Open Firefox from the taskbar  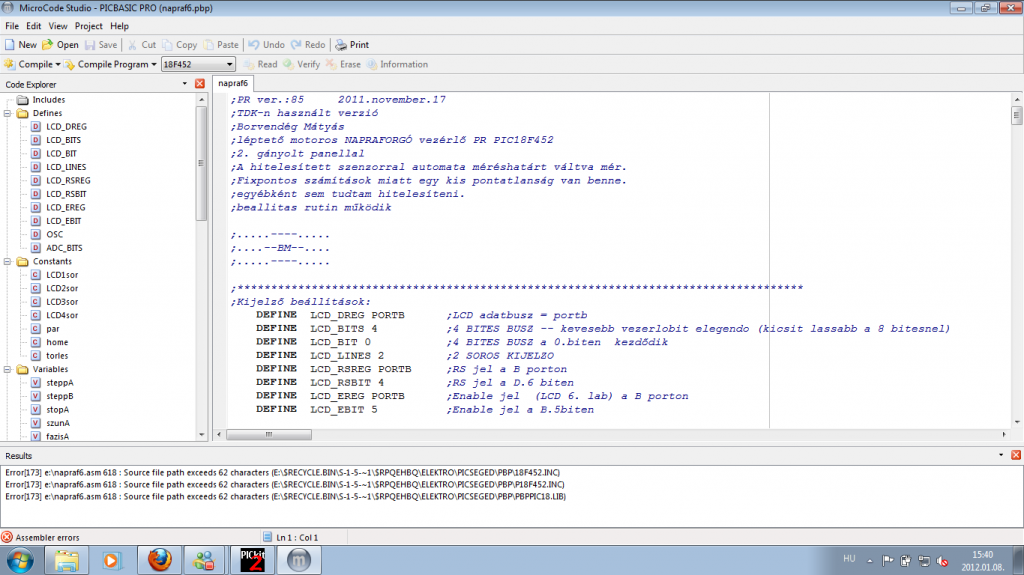[x=159, y=561]
